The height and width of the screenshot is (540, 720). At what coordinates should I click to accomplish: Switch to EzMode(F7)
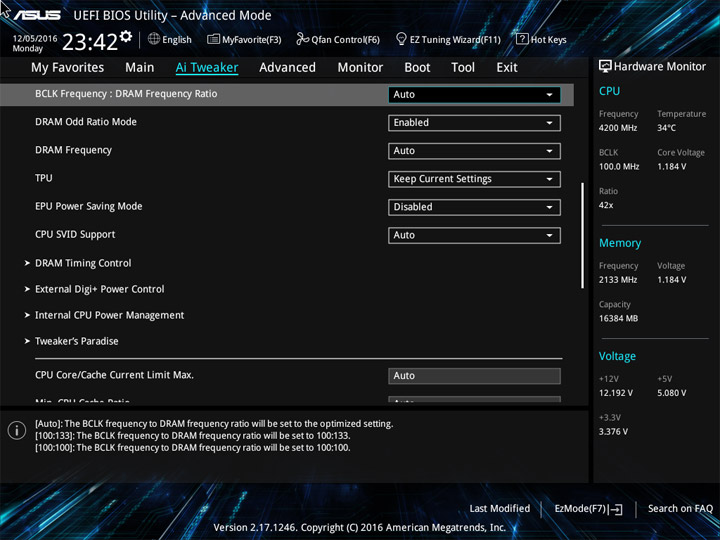click(582, 509)
